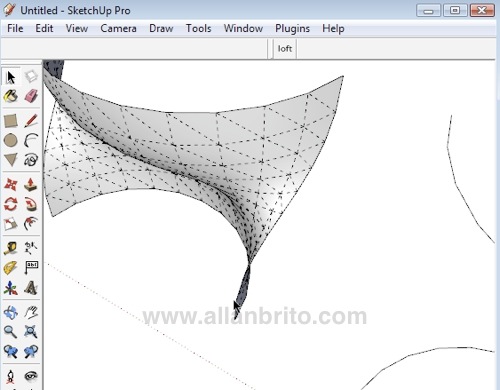Activate the Paint Bucket tool
500x390 pixels.
(x=11, y=96)
